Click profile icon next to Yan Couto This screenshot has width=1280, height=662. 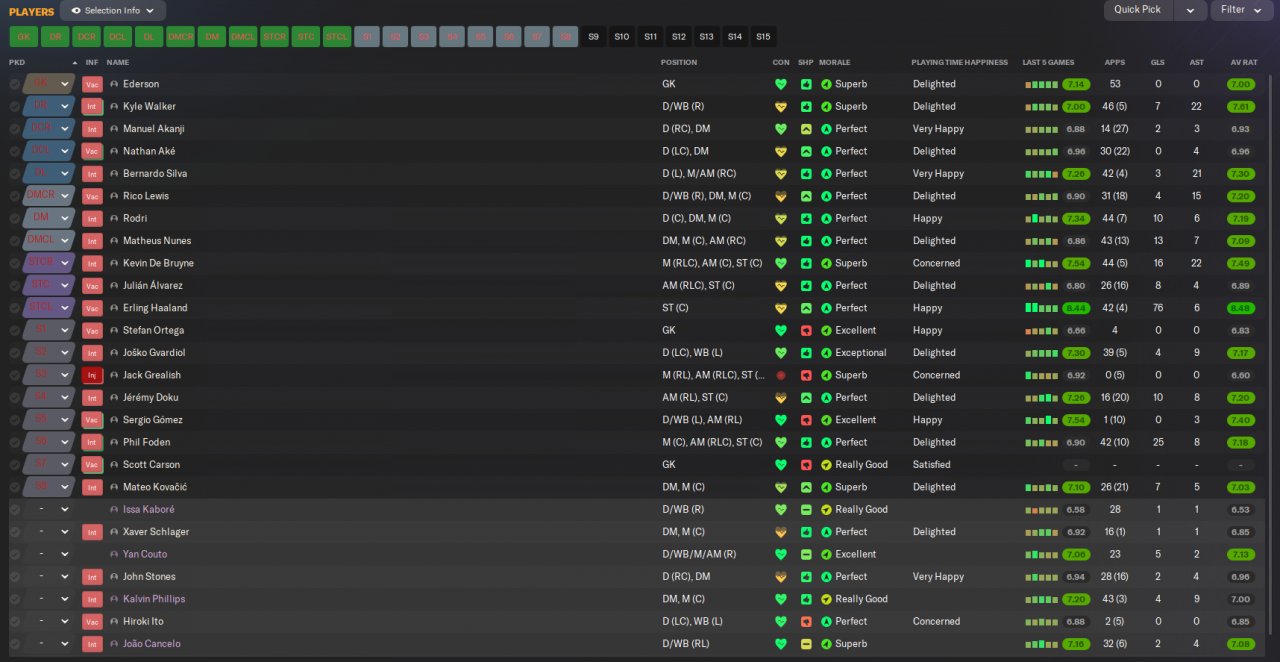coord(115,555)
